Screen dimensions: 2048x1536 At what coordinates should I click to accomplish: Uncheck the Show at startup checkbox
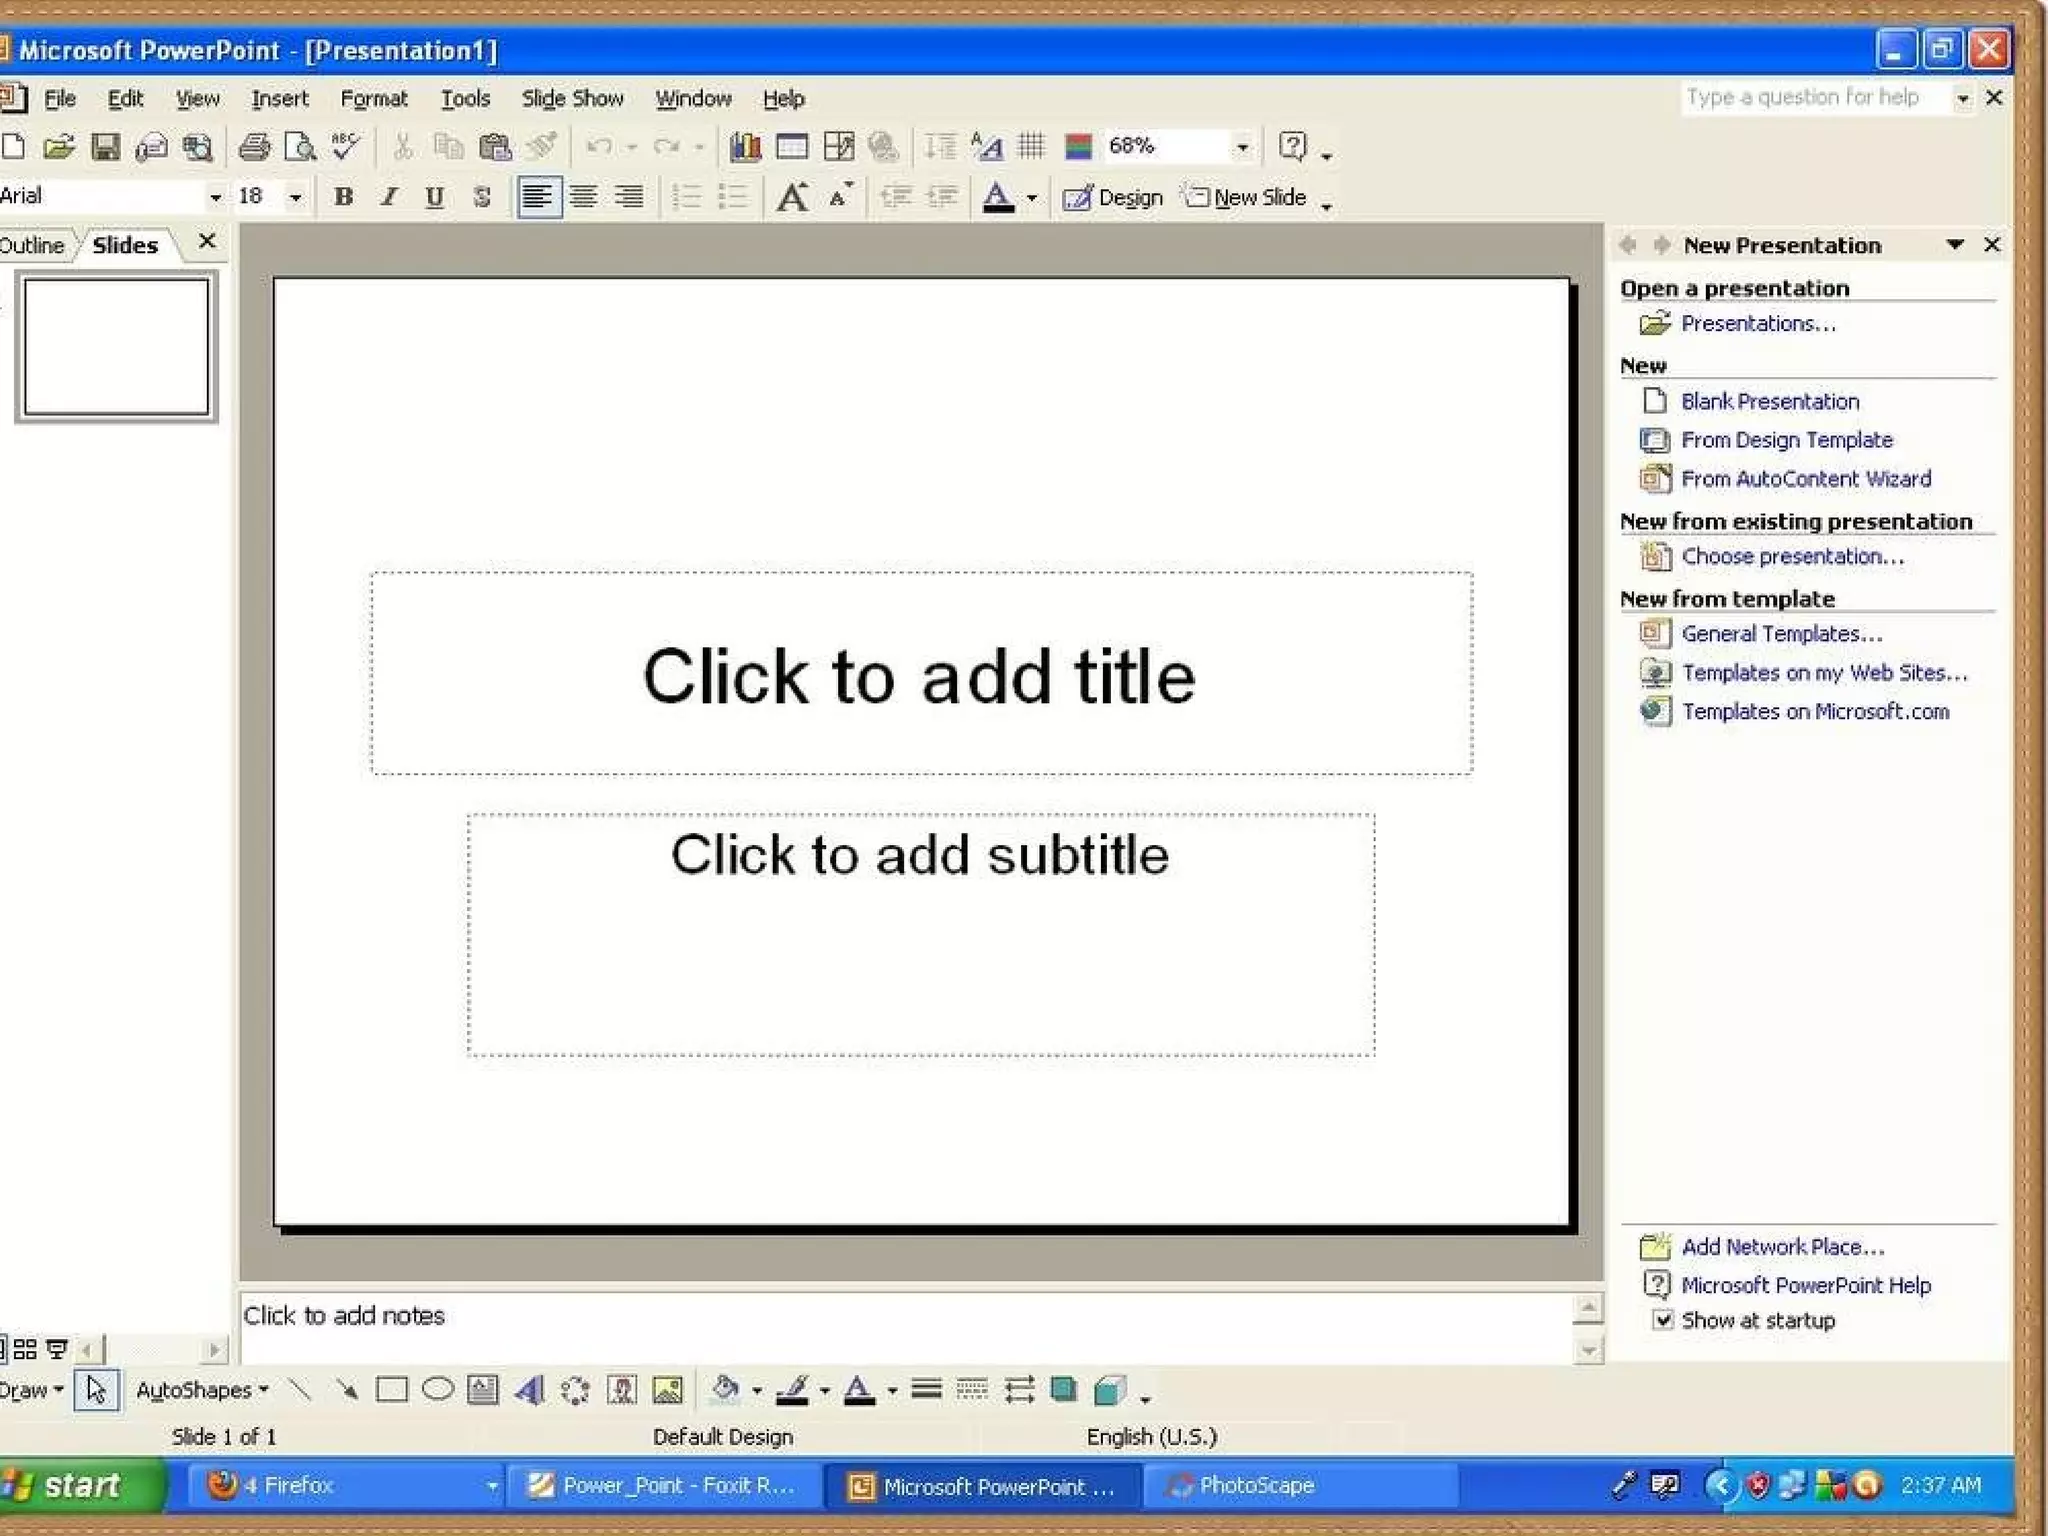point(1662,1320)
